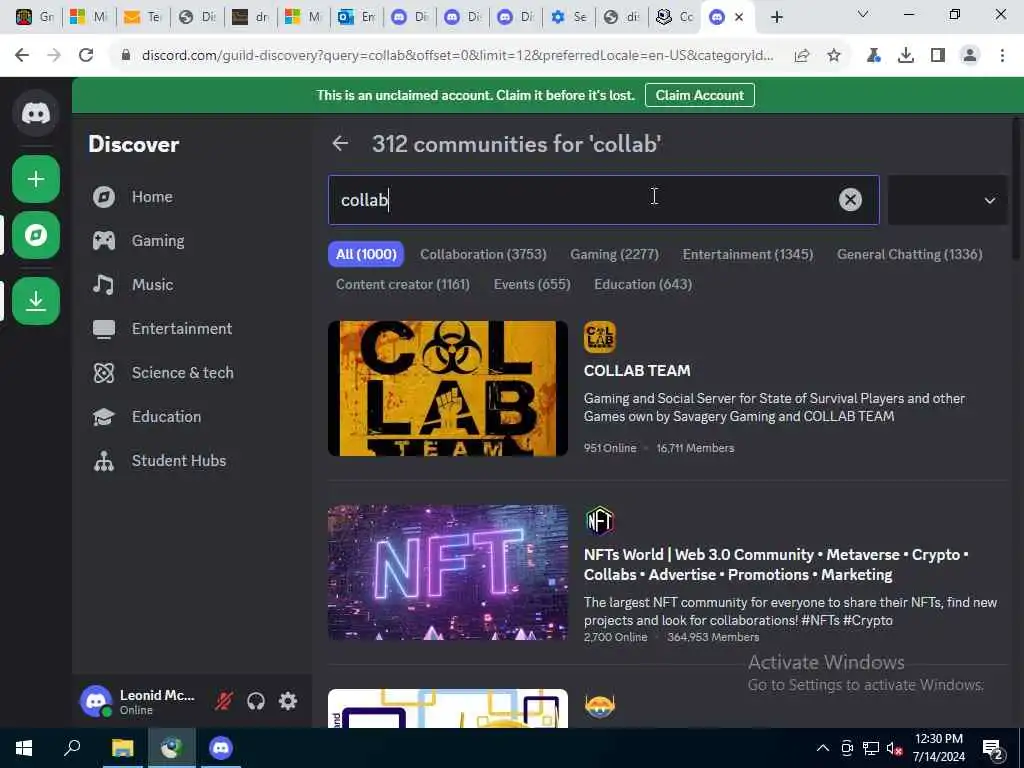Toggle the browser side panel icon
This screenshot has width=1024, height=768.
pos(938,56)
